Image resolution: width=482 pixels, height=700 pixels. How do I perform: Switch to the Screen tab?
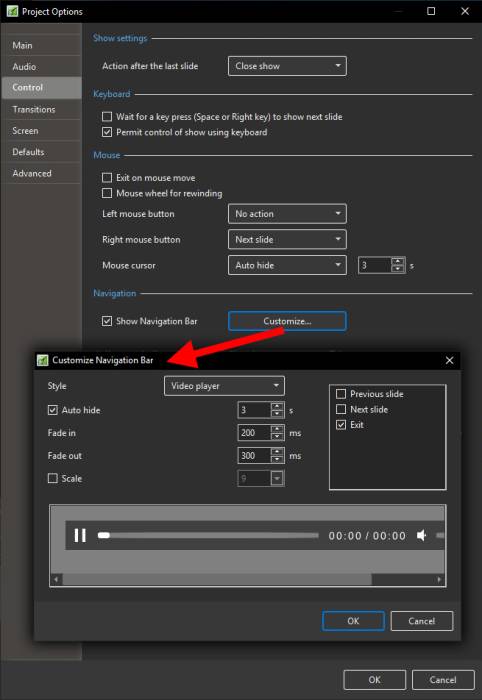41,131
